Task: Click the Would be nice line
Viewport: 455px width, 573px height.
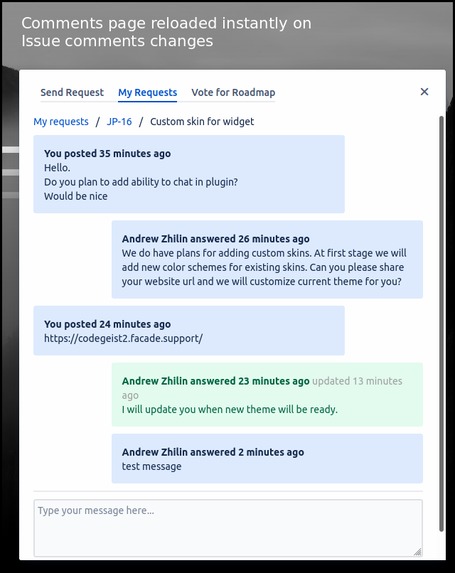Action: pos(76,196)
